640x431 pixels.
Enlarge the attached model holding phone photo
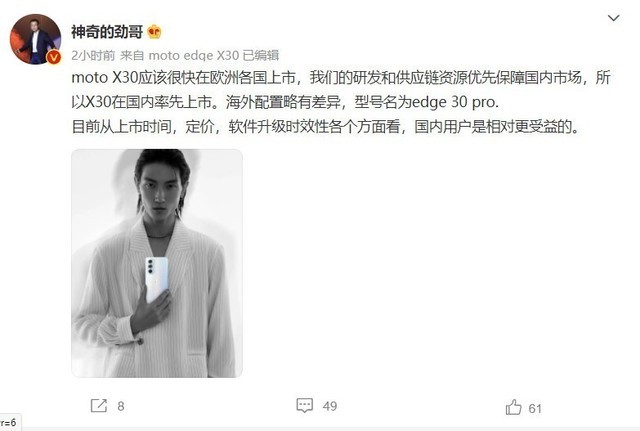[157, 263]
